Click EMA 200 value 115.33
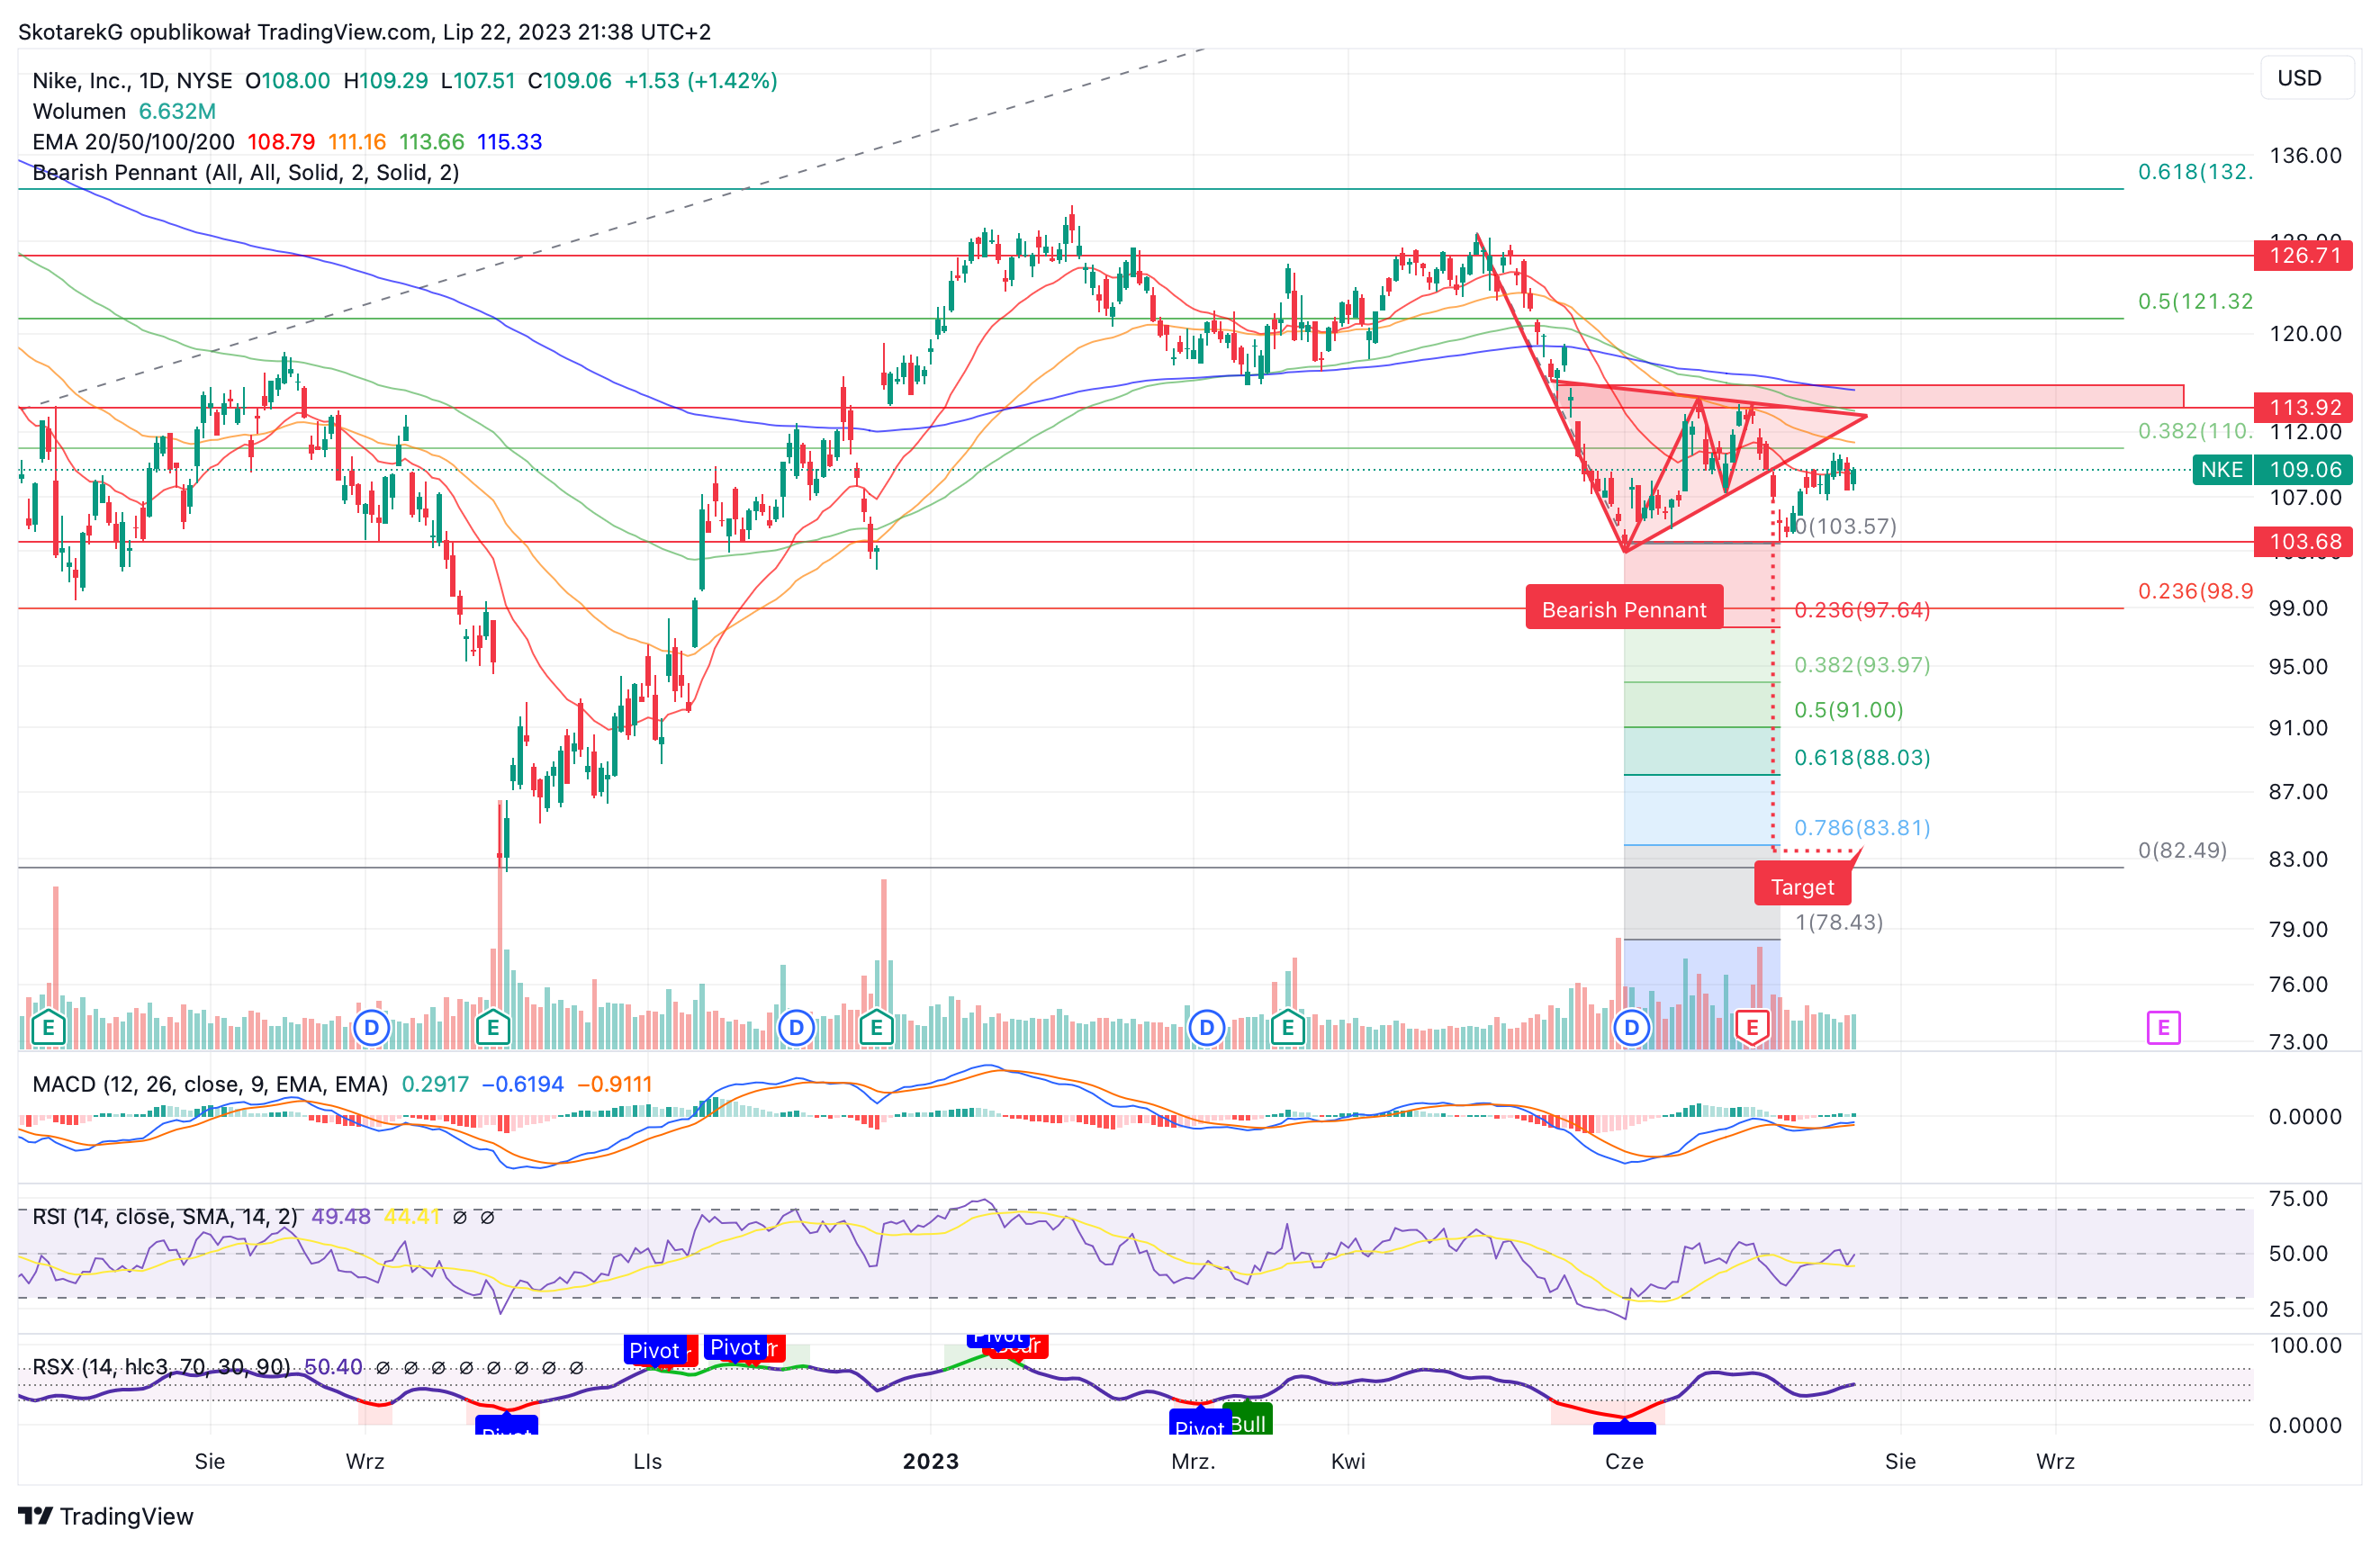 click(x=509, y=142)
